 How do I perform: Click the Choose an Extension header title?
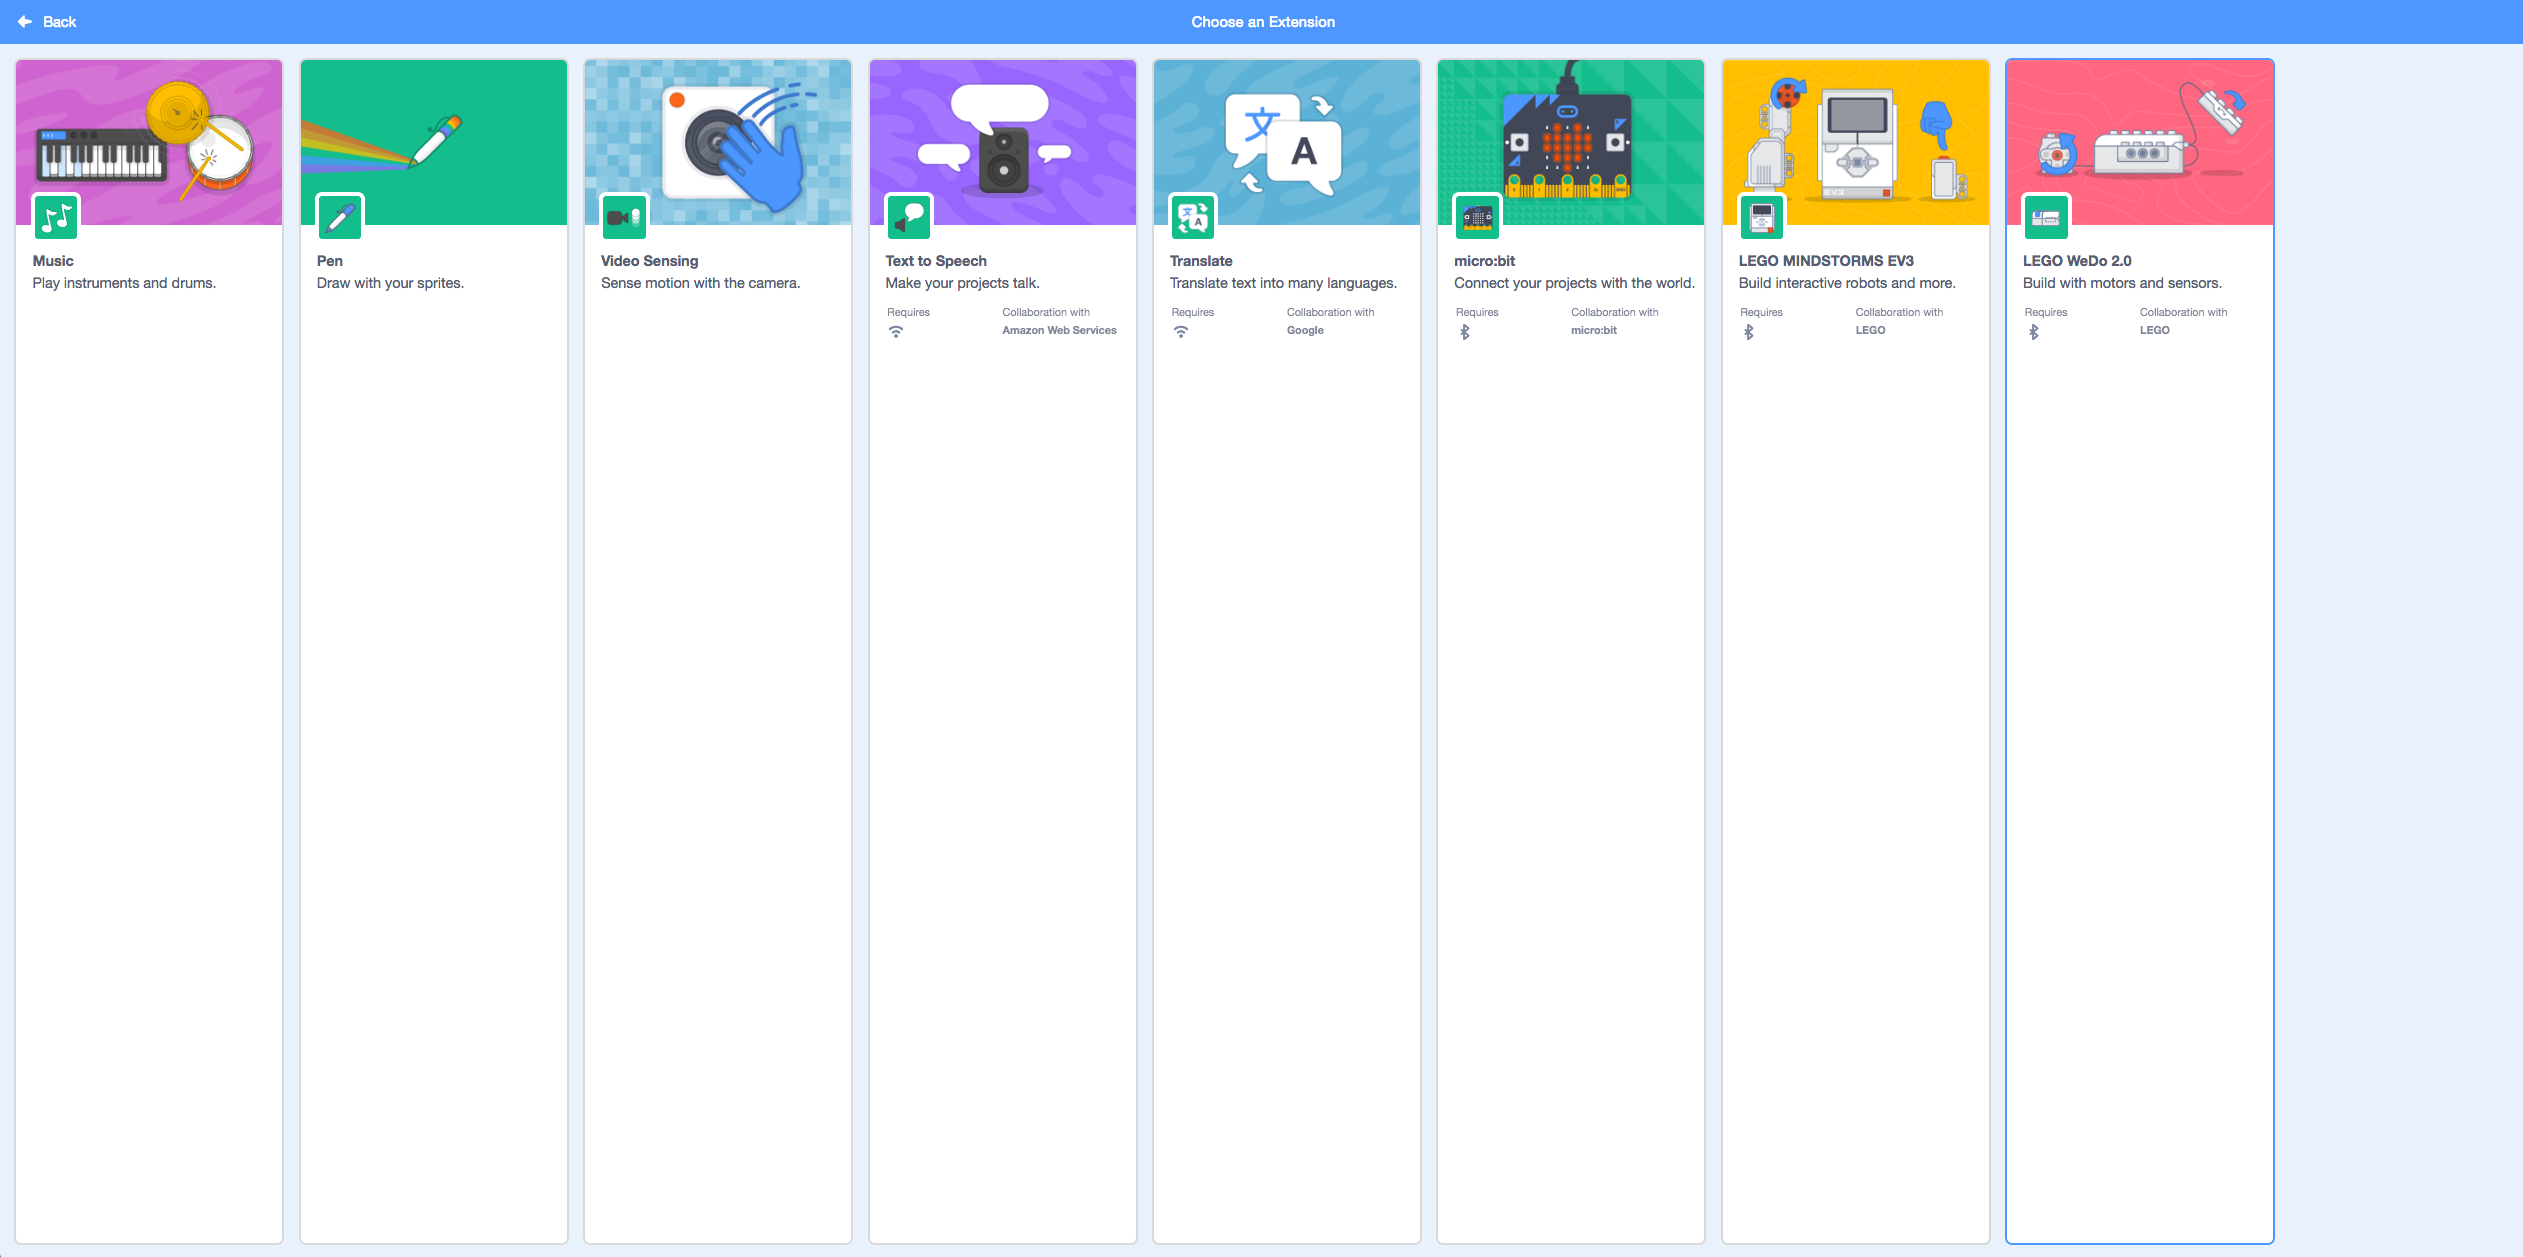[x=1262, y=21]
